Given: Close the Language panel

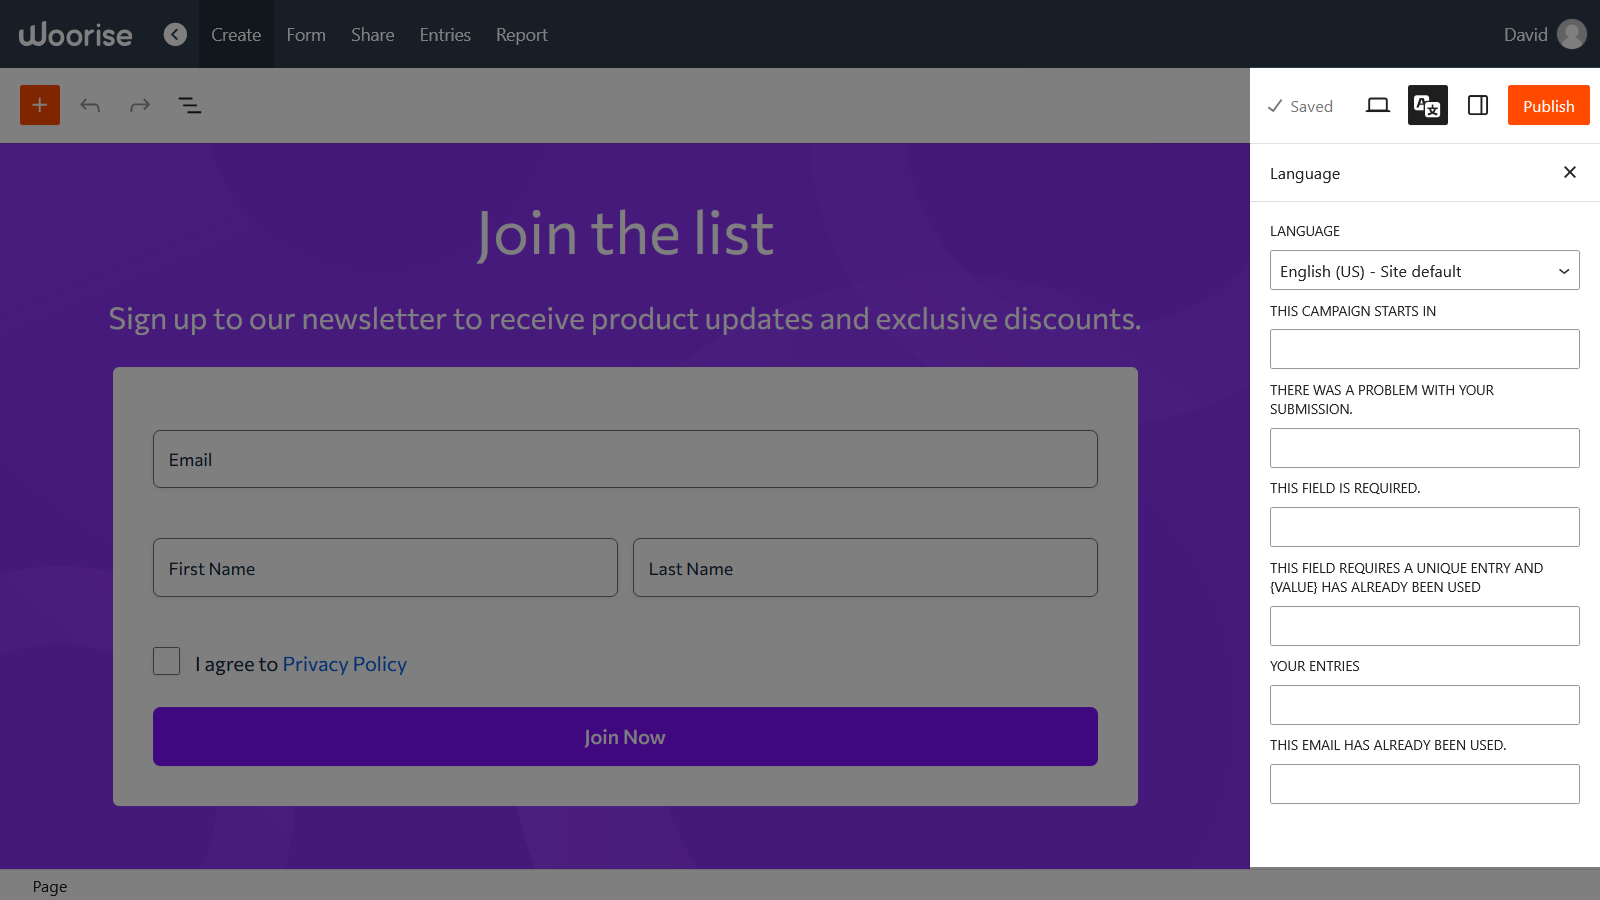Looking at the screenshot, I should pos(1570,172).
